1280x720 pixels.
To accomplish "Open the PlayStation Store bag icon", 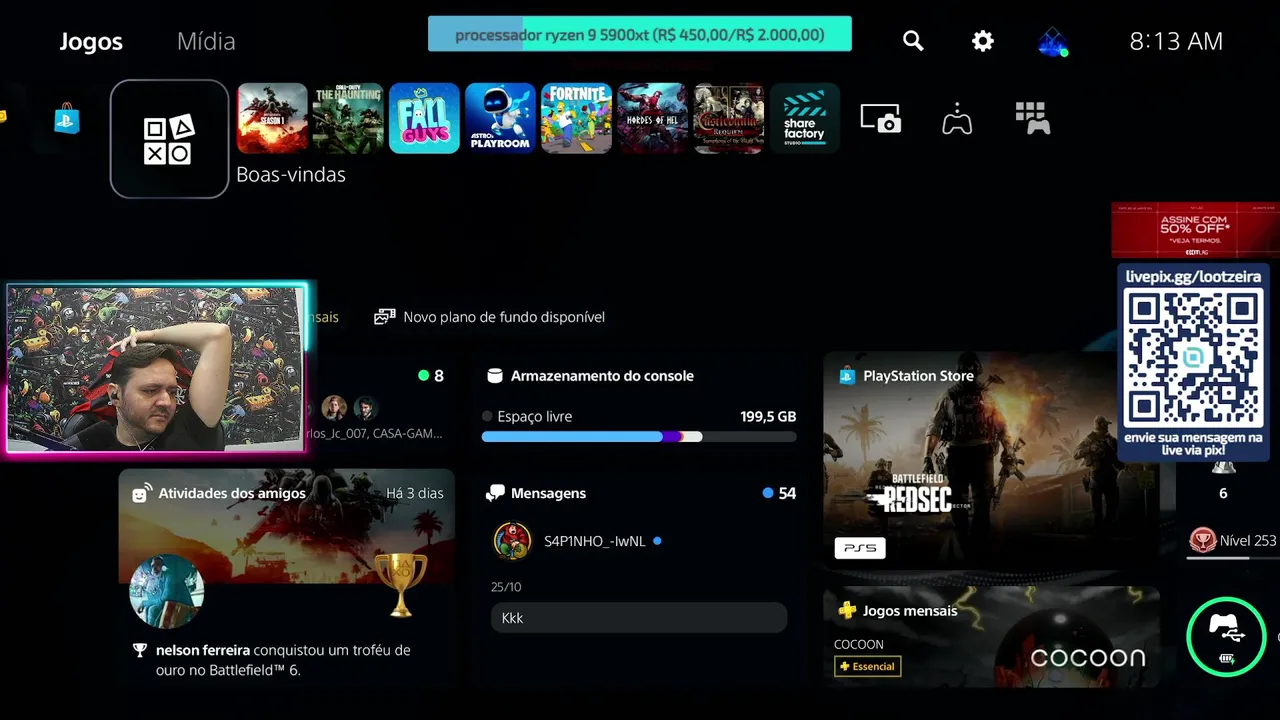I will pyautogui.click(x=67, y=119).
